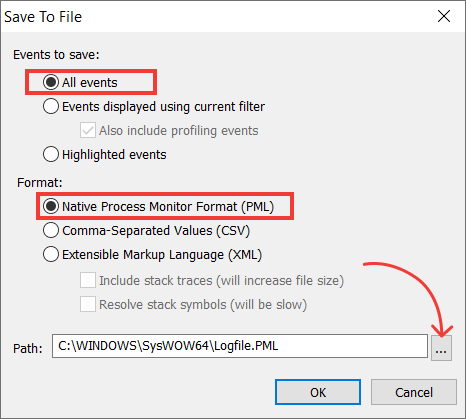The image size is (466, 419).
Task: Click inside the Path text field
Action: pyautogui.click(x=240, y=346)
